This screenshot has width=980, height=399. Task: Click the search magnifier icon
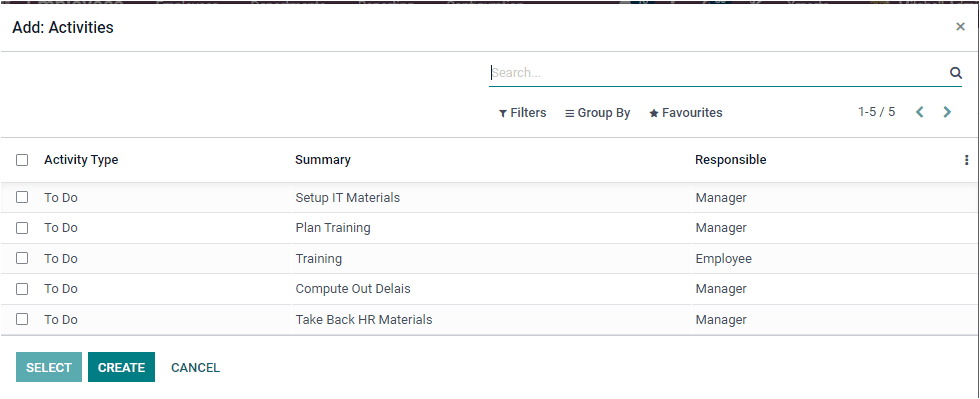[956, 73]
